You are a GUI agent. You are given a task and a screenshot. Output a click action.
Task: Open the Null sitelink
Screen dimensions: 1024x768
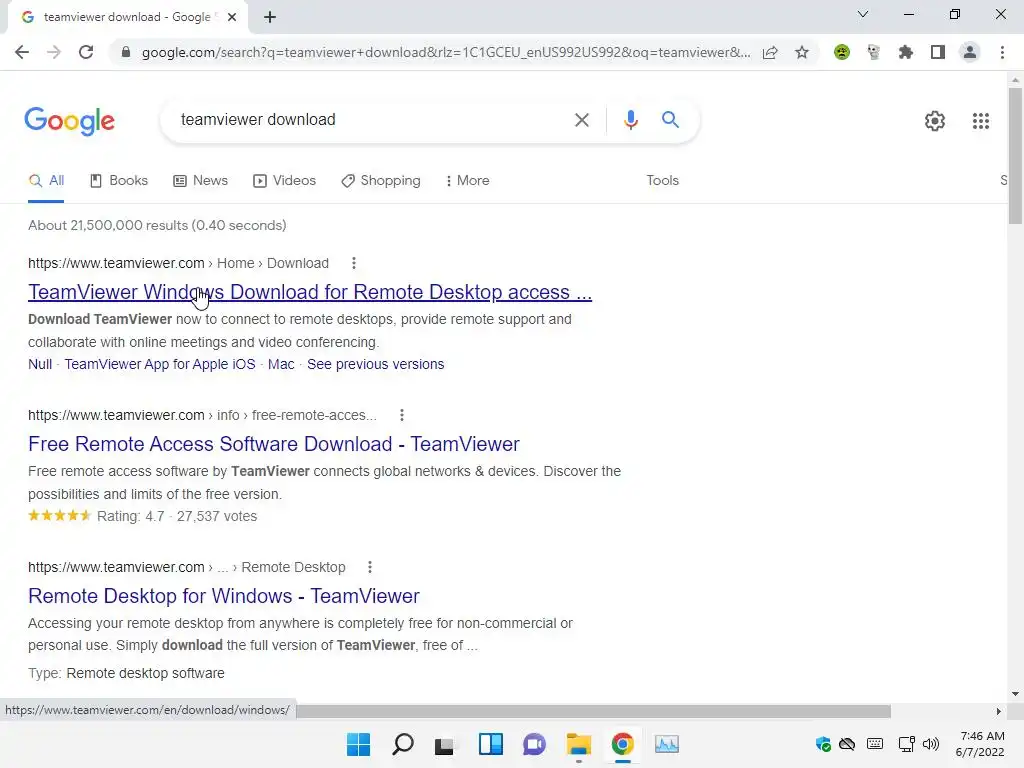click(x=40, y=364)
